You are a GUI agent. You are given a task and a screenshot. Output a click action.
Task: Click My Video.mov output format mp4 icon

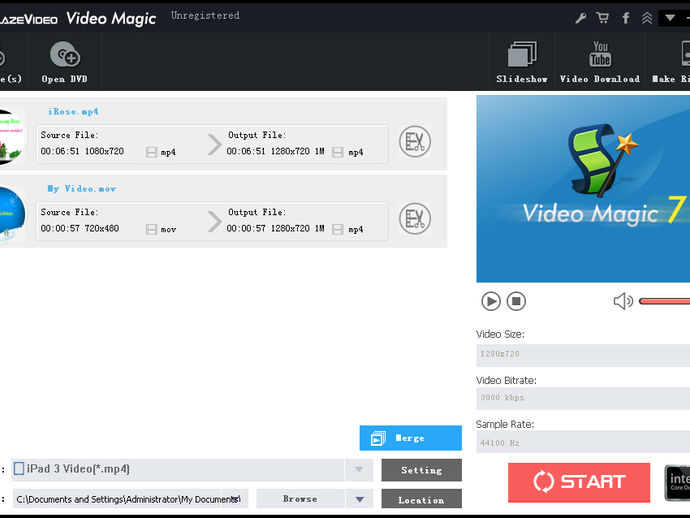(x=338, y=229)
